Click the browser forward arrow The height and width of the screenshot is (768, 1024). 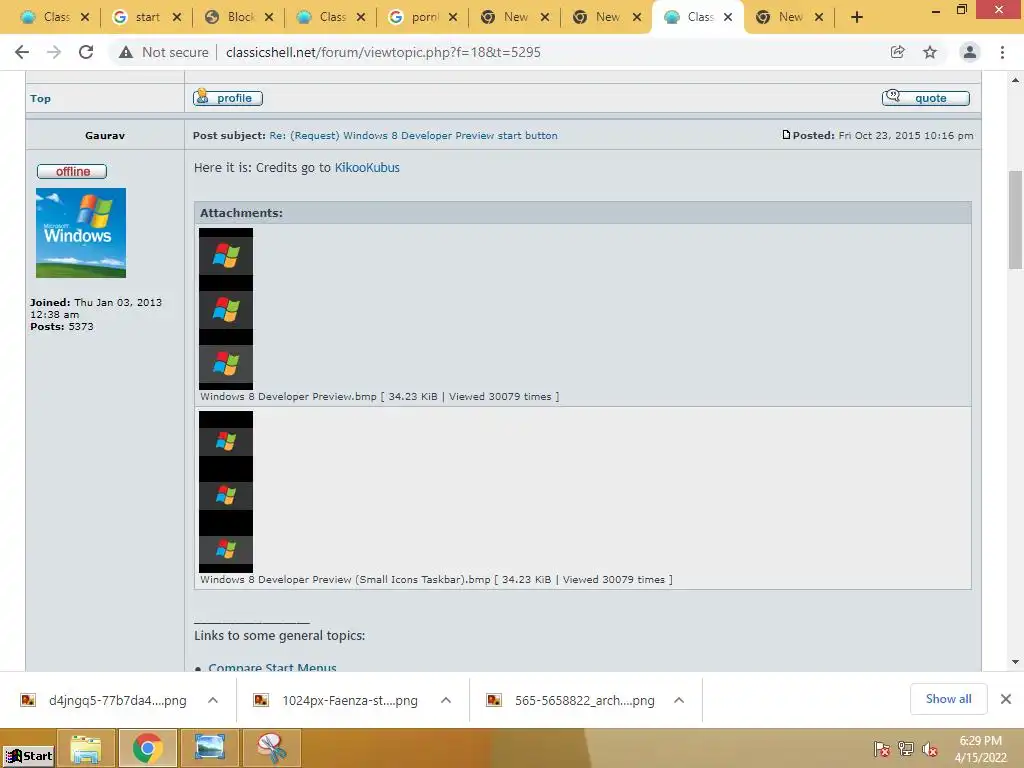(54, 52)
